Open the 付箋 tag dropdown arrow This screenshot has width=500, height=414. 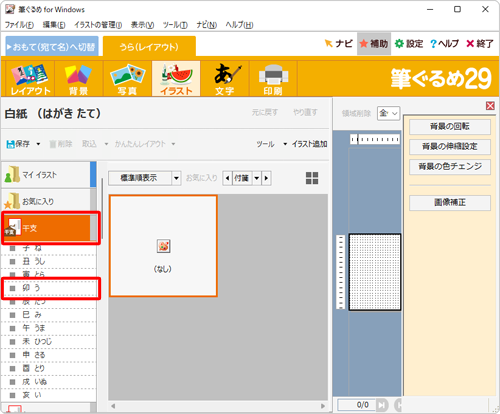click(257, 178)
